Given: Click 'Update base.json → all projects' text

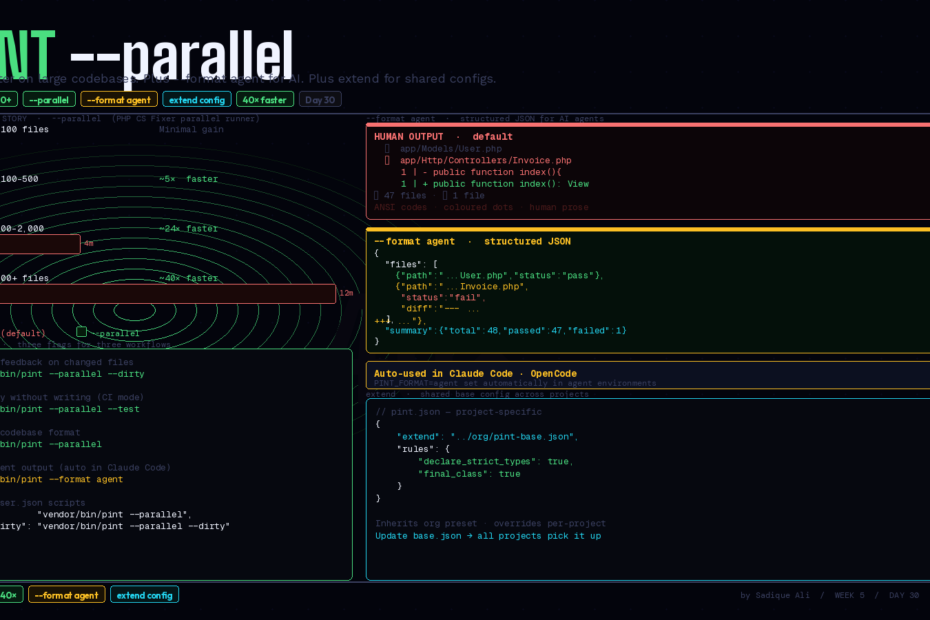Looking at the screenshot, I should point(488,536).
